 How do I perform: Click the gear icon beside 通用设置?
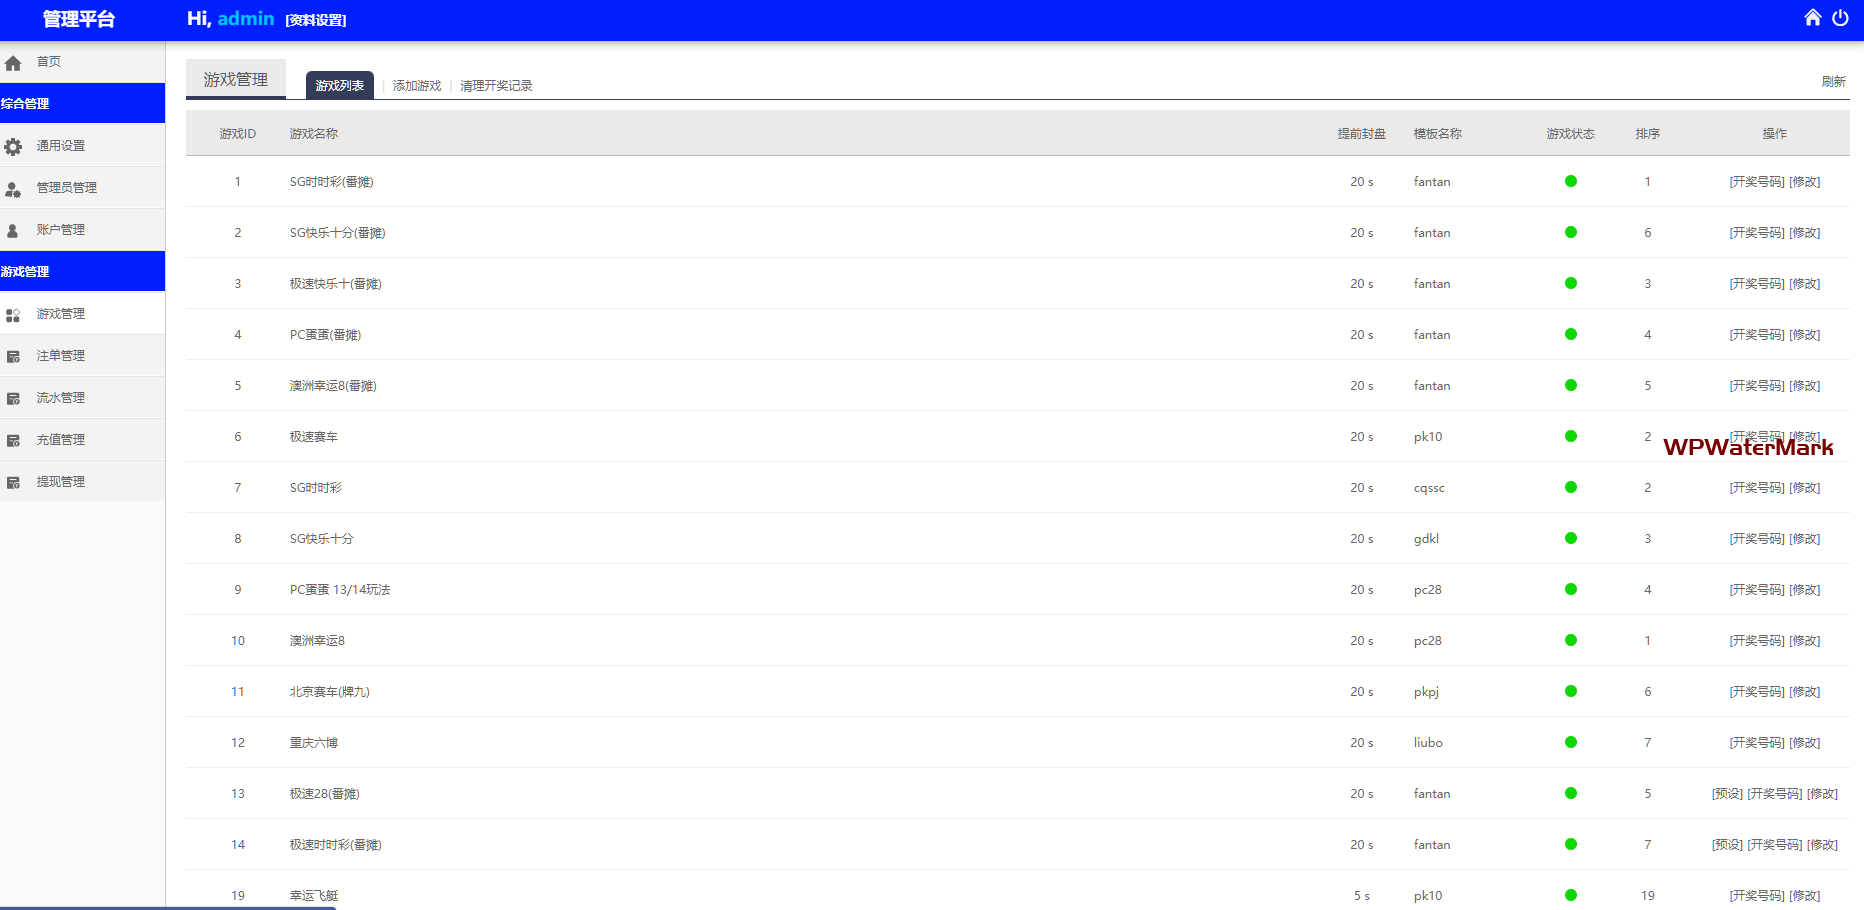pyautogui.click(x=13, y=147)
